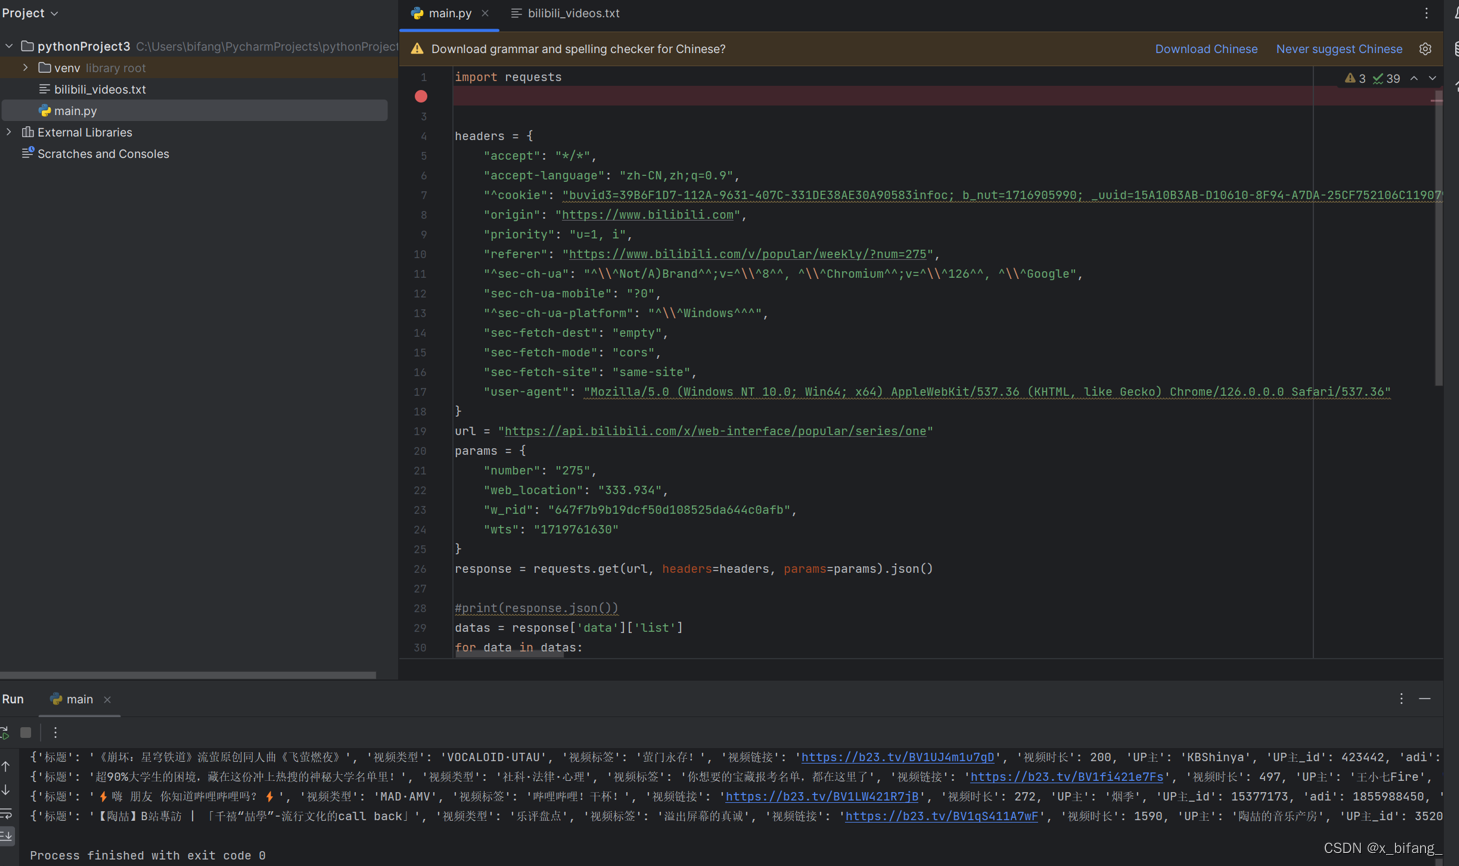
Task: Open Run tool window options menu
Action: (1401, 699)
